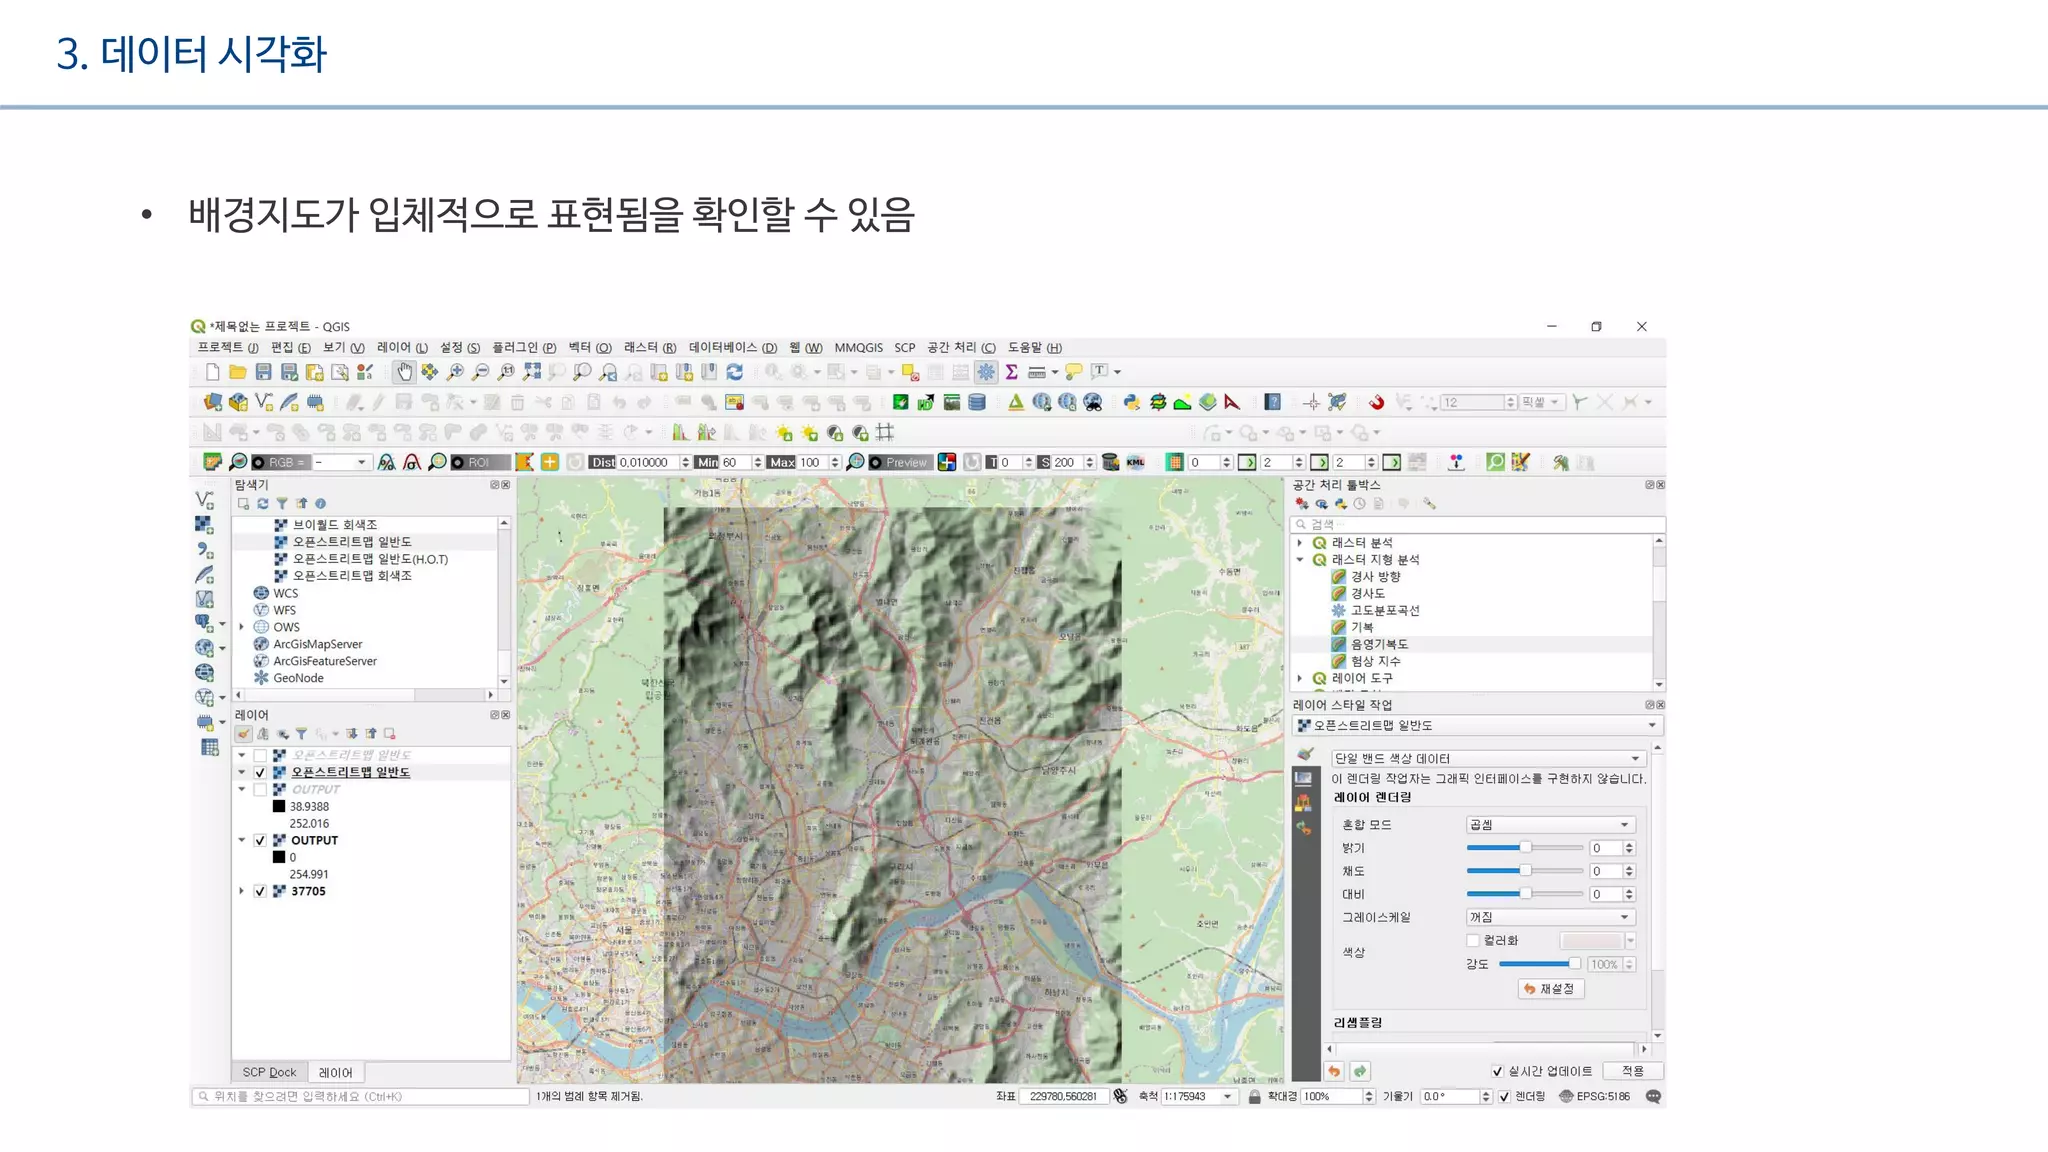Adjust the 밝기 brightness slider
The height and width of the screenshot is (1152, 2048).
tap(1525, 848)
